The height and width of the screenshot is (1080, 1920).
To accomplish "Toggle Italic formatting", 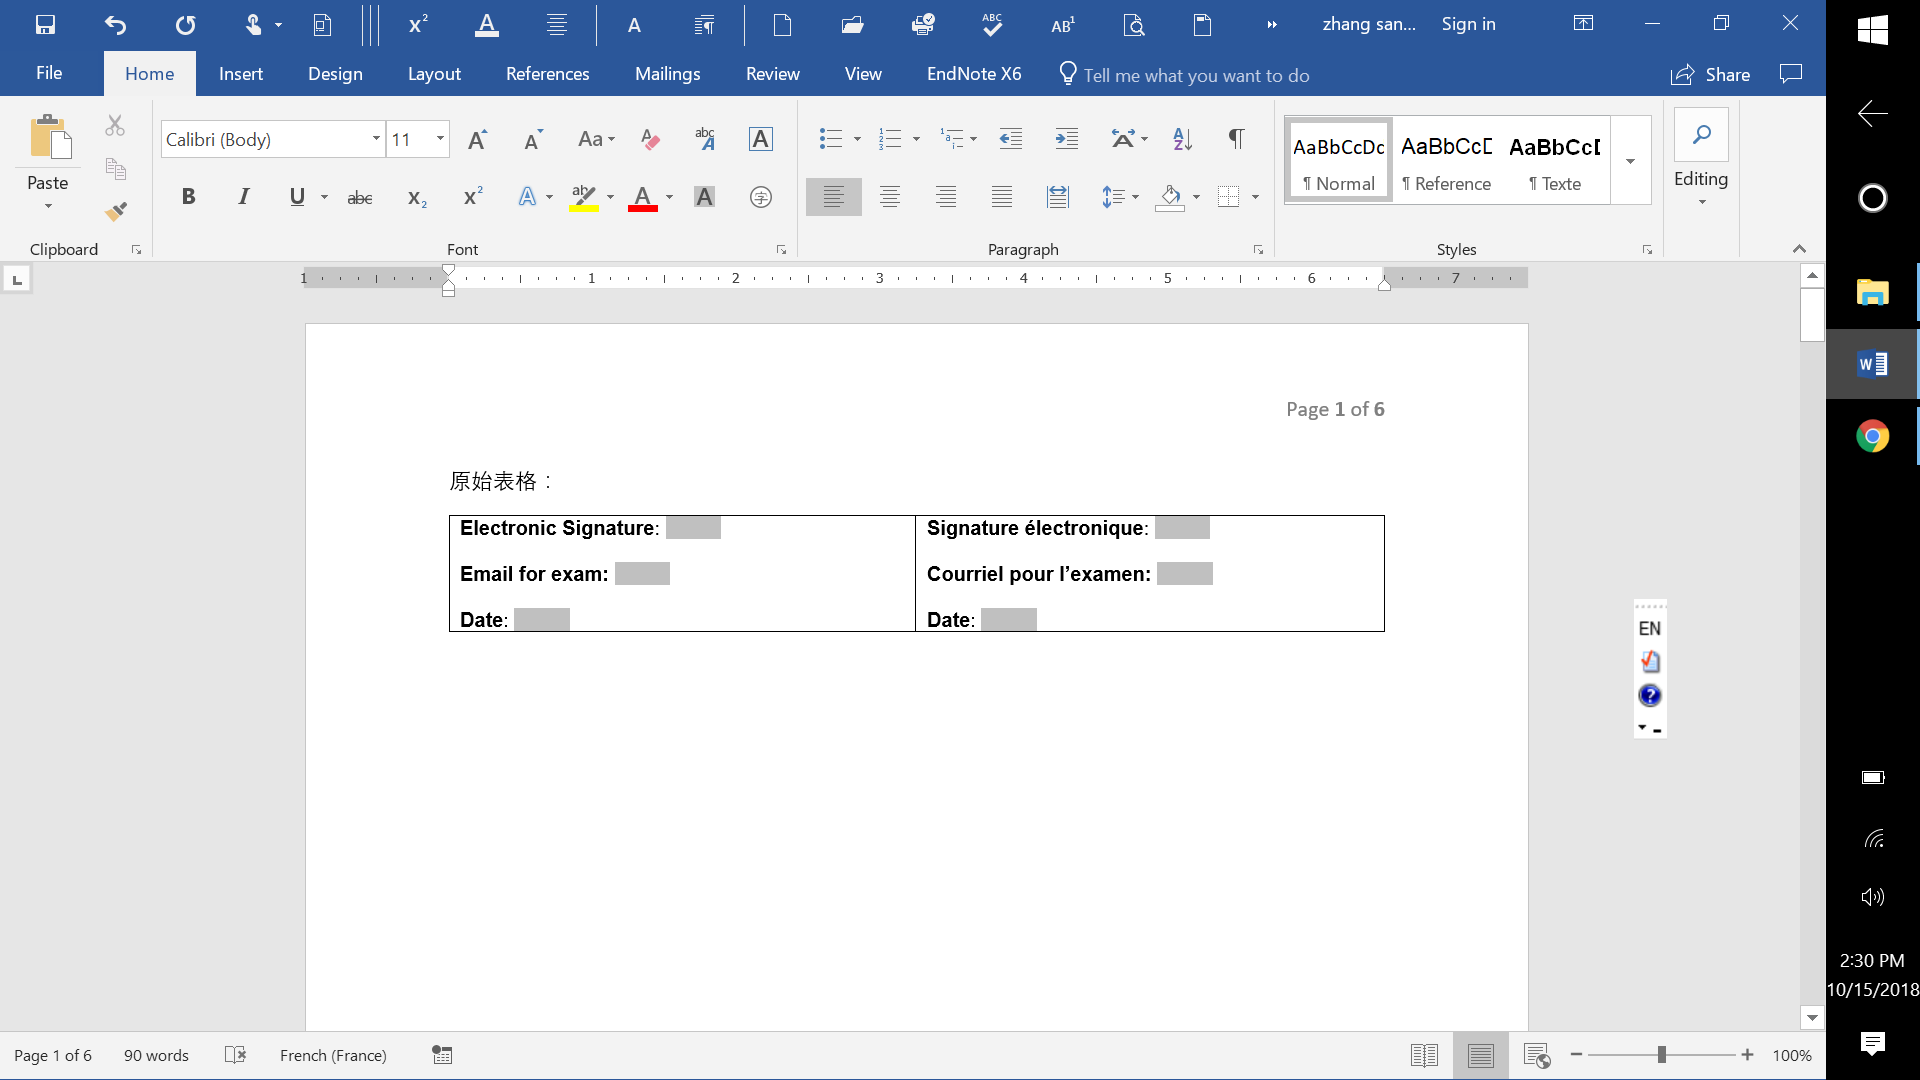I will coord(243,197).
